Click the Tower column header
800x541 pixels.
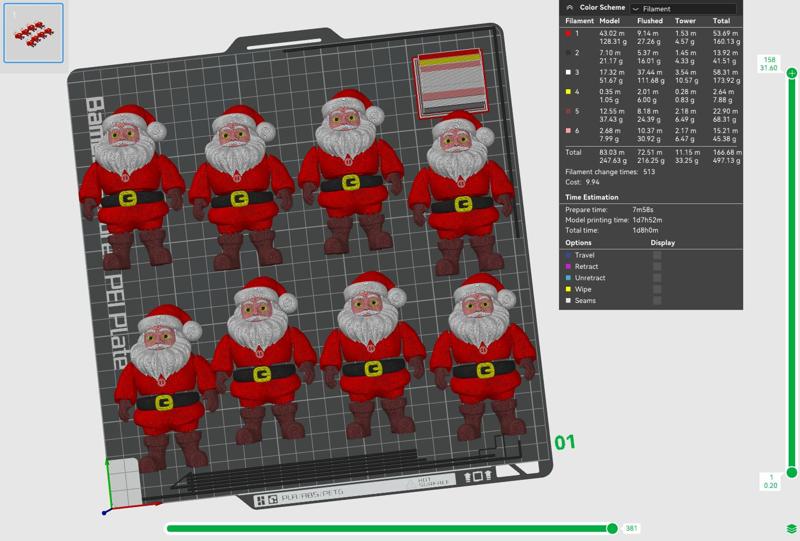(685, 21)
